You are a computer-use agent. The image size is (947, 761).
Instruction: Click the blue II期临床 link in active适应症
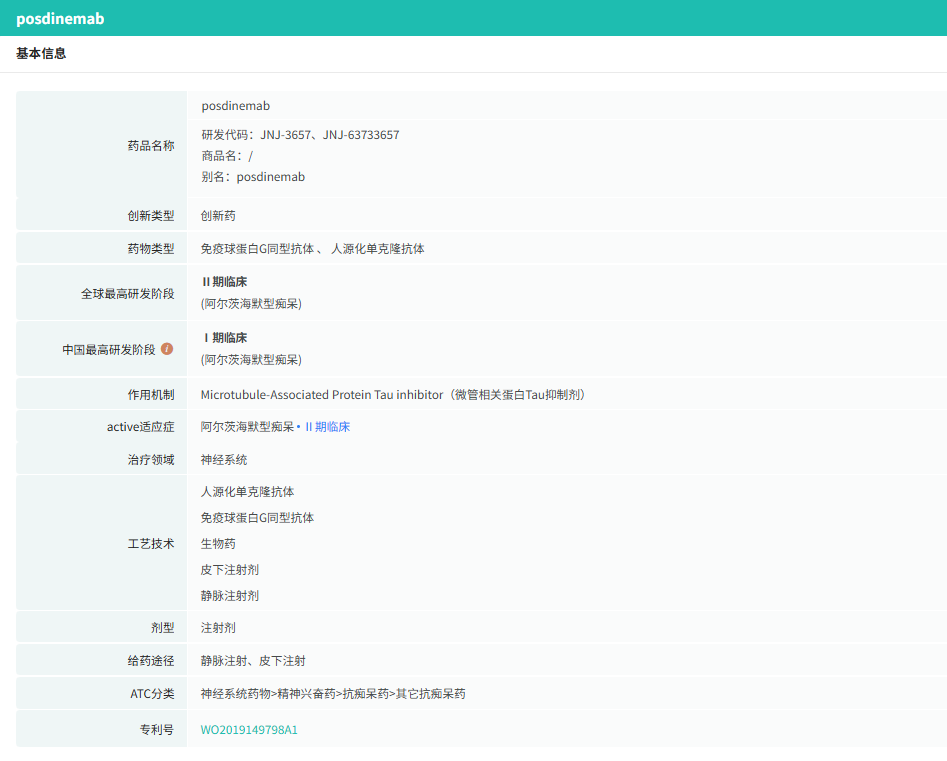[x=327, y=427]
